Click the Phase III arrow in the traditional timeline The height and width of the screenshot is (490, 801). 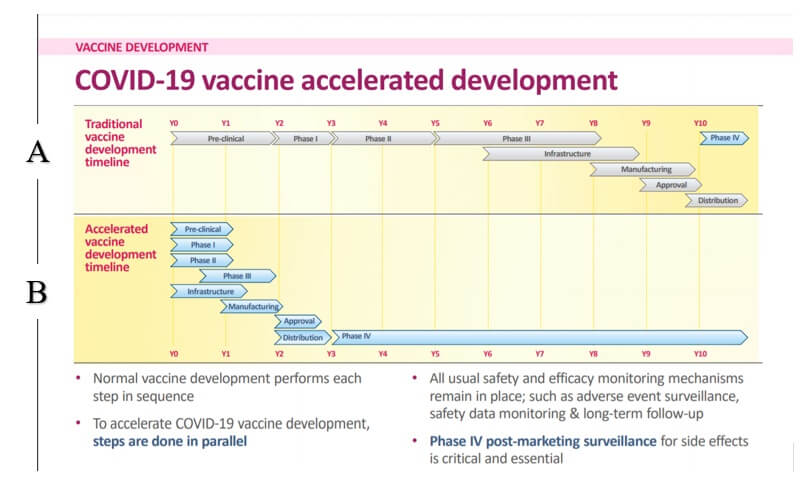516,139
